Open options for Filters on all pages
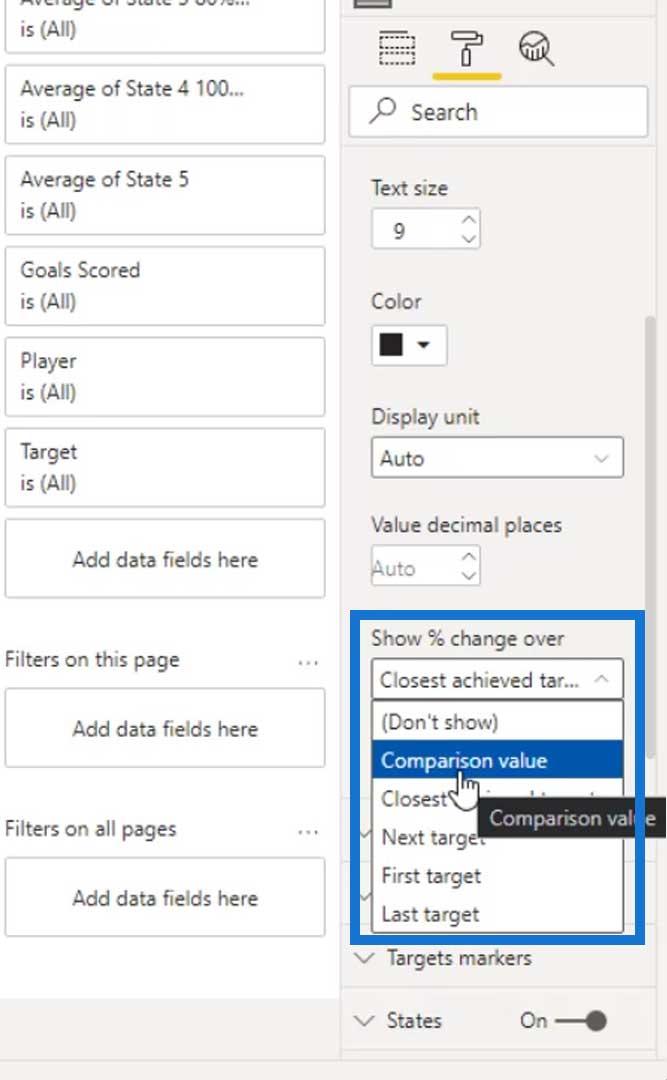Screen dimensions: 667x1080 point(308,831)
